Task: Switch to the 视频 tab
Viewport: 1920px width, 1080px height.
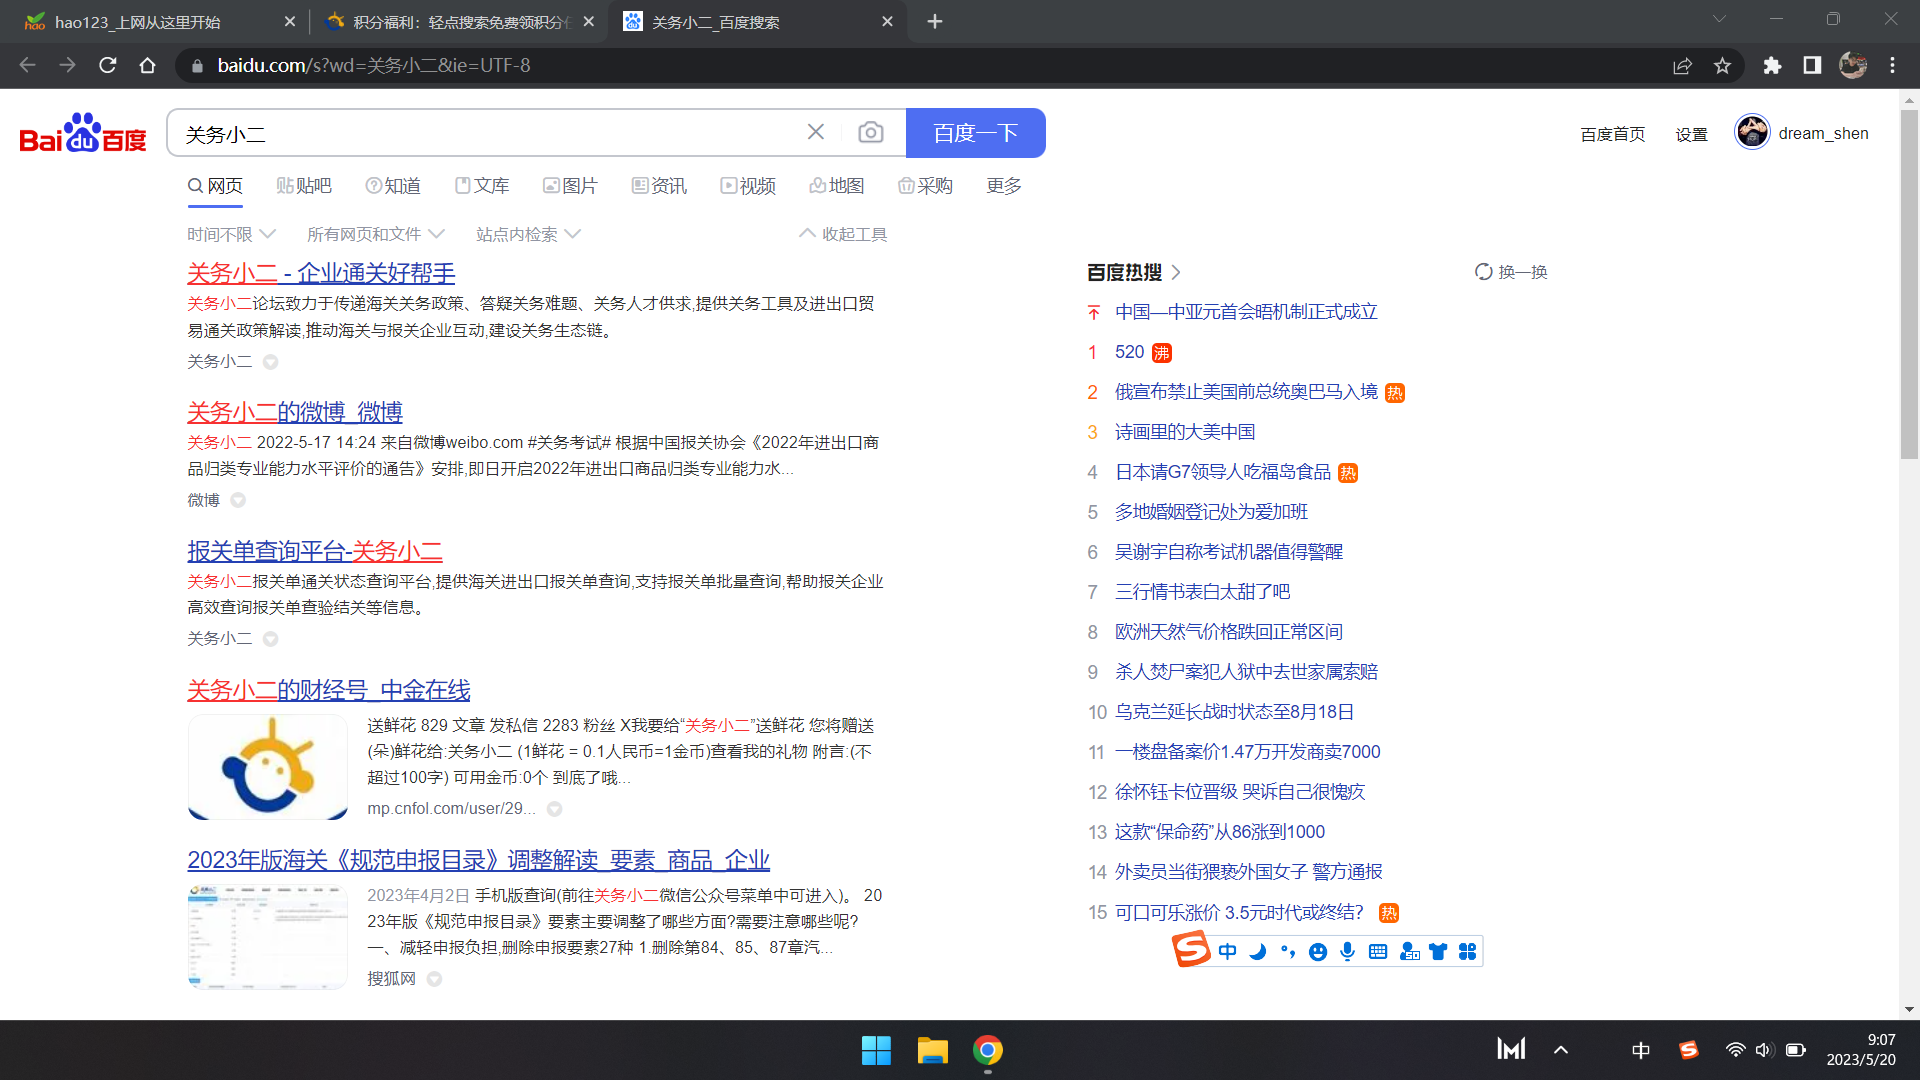Action: (x=748, y=186)
